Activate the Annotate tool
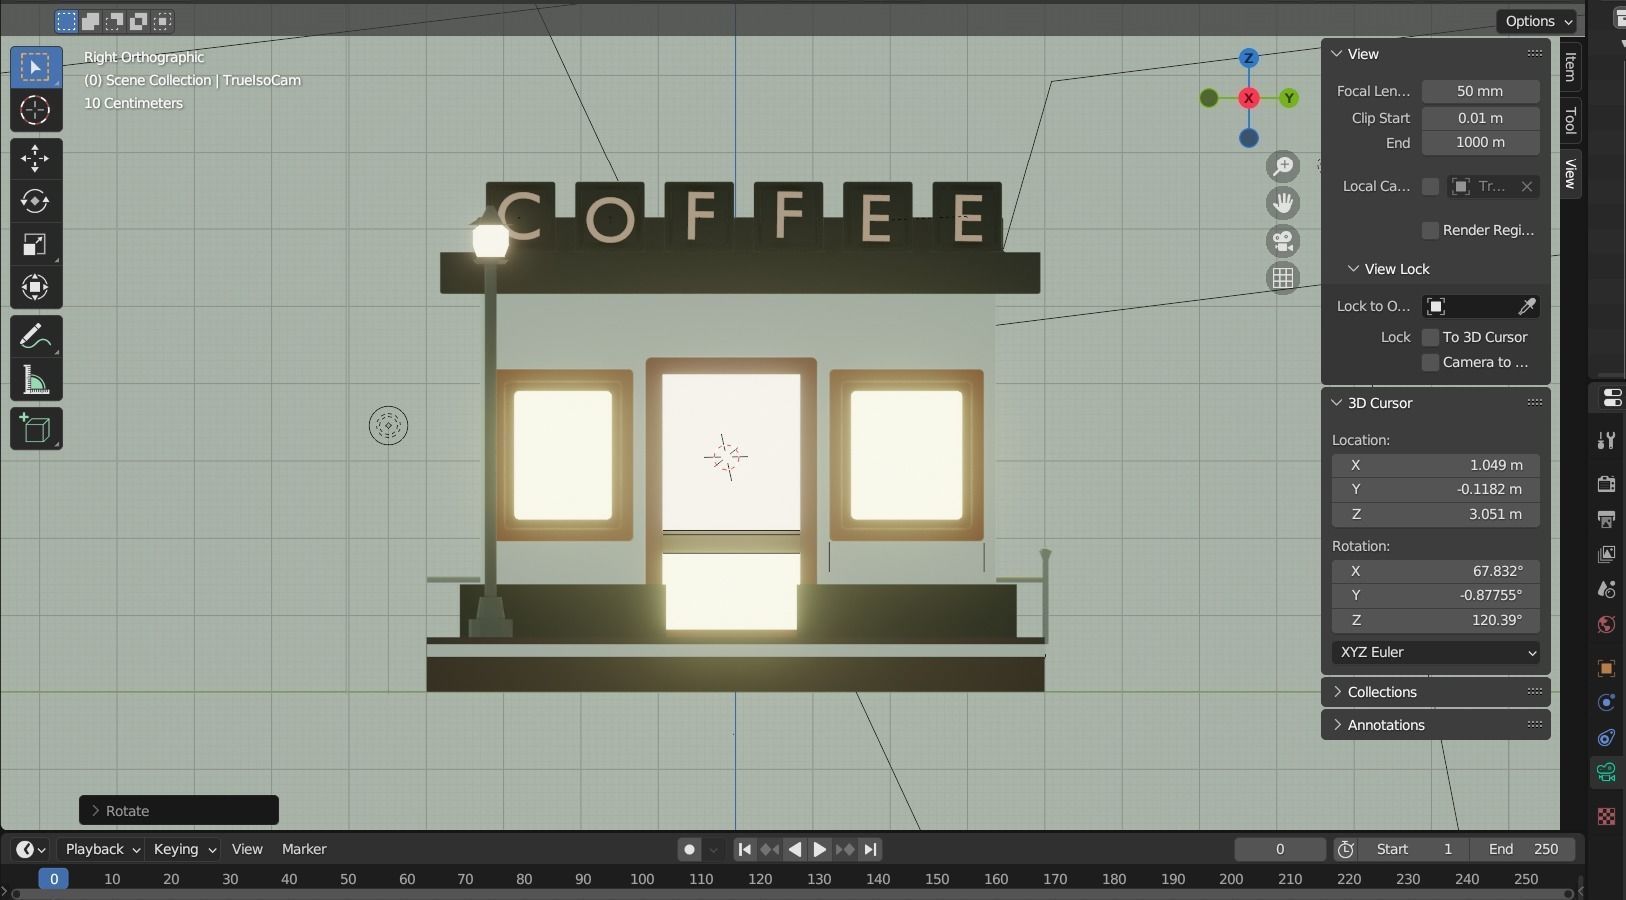The height and width of the screenshot is (900, 1626). point(36,337)
